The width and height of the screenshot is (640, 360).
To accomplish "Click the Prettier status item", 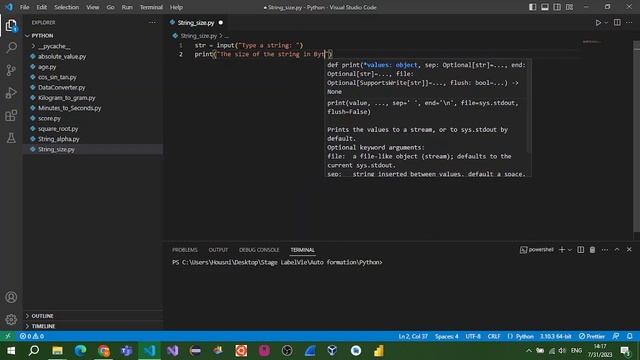I will tap(592, 336).
